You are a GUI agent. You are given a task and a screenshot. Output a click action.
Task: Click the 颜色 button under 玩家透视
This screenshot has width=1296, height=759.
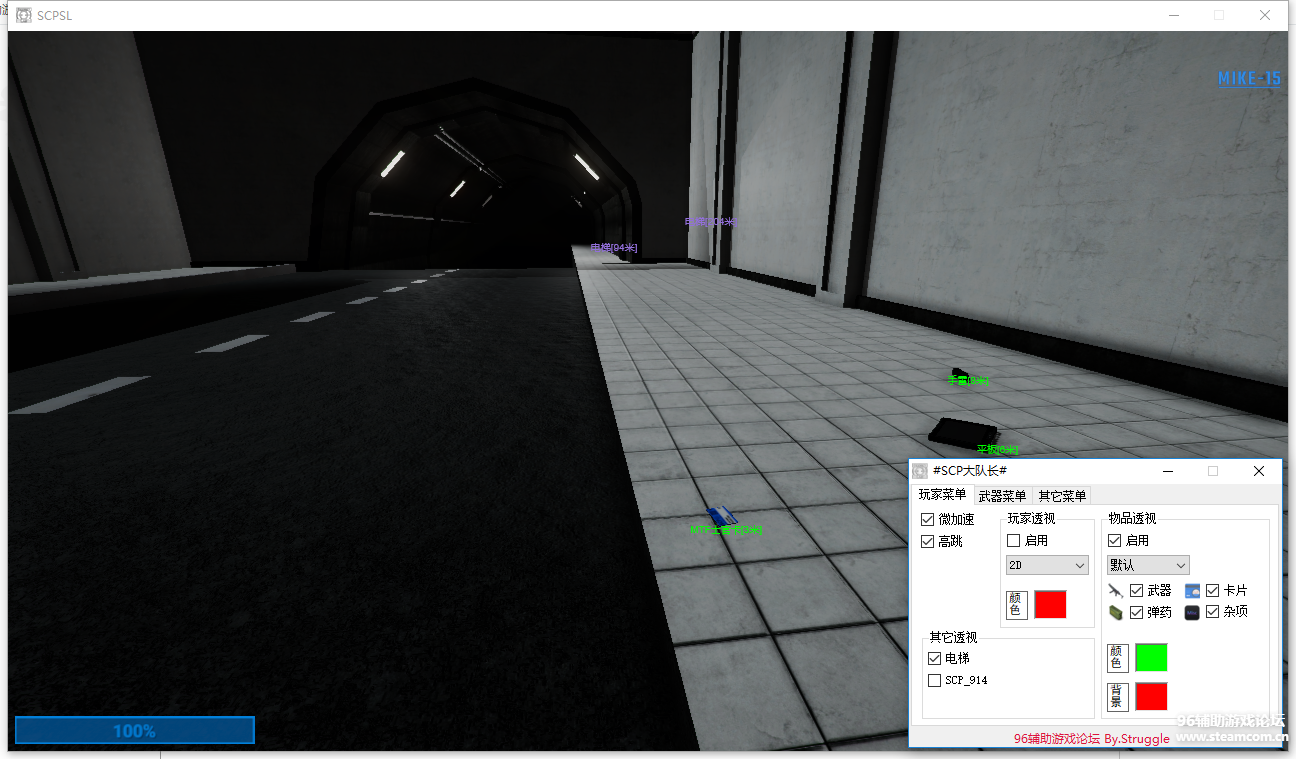1017,605
